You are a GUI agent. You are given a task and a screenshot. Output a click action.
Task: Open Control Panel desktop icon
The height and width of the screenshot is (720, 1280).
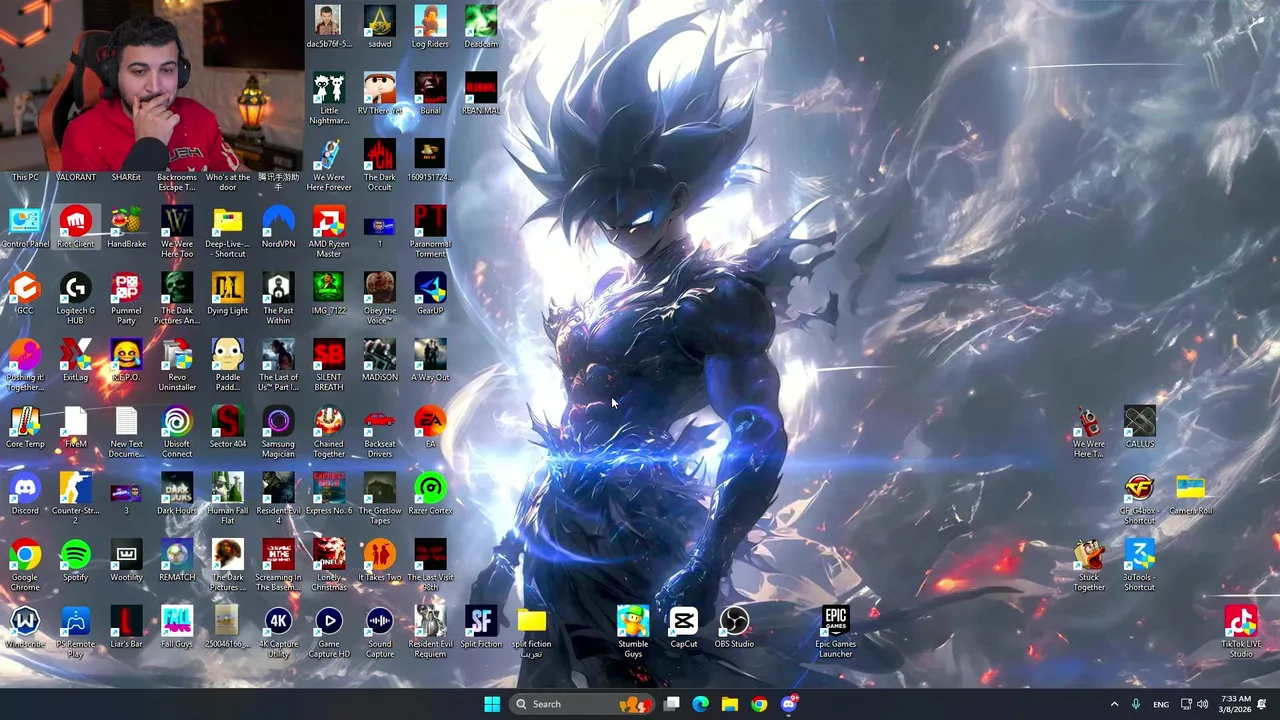25,228
